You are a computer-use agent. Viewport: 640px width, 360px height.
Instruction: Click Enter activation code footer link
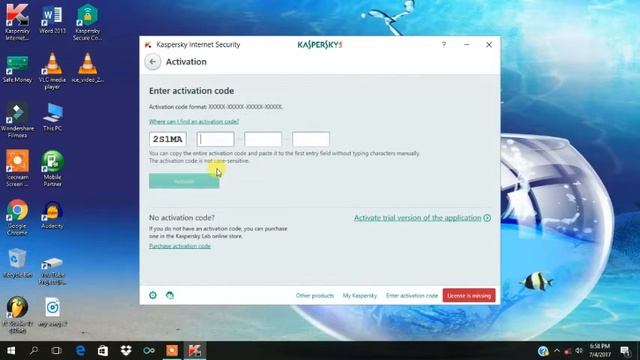(x=412, y=296)
